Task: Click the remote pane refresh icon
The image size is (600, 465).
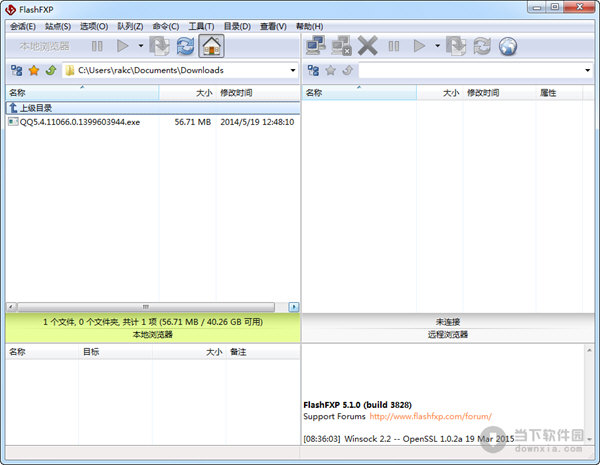Action: pos(482,46)
